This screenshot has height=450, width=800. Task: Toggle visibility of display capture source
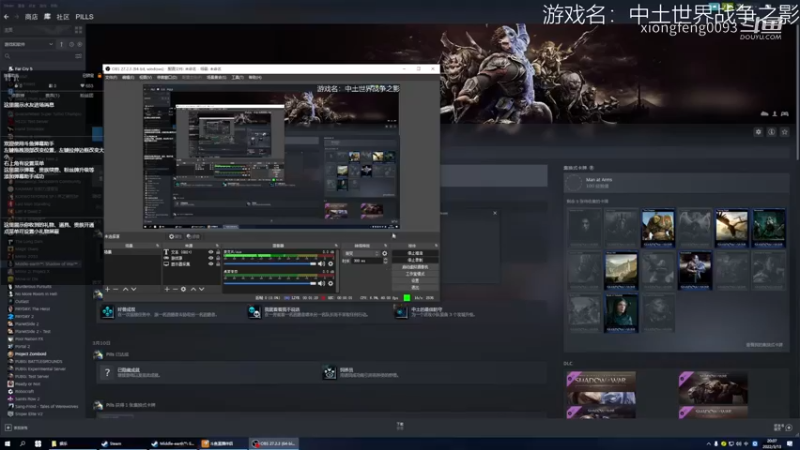[210, 264]
